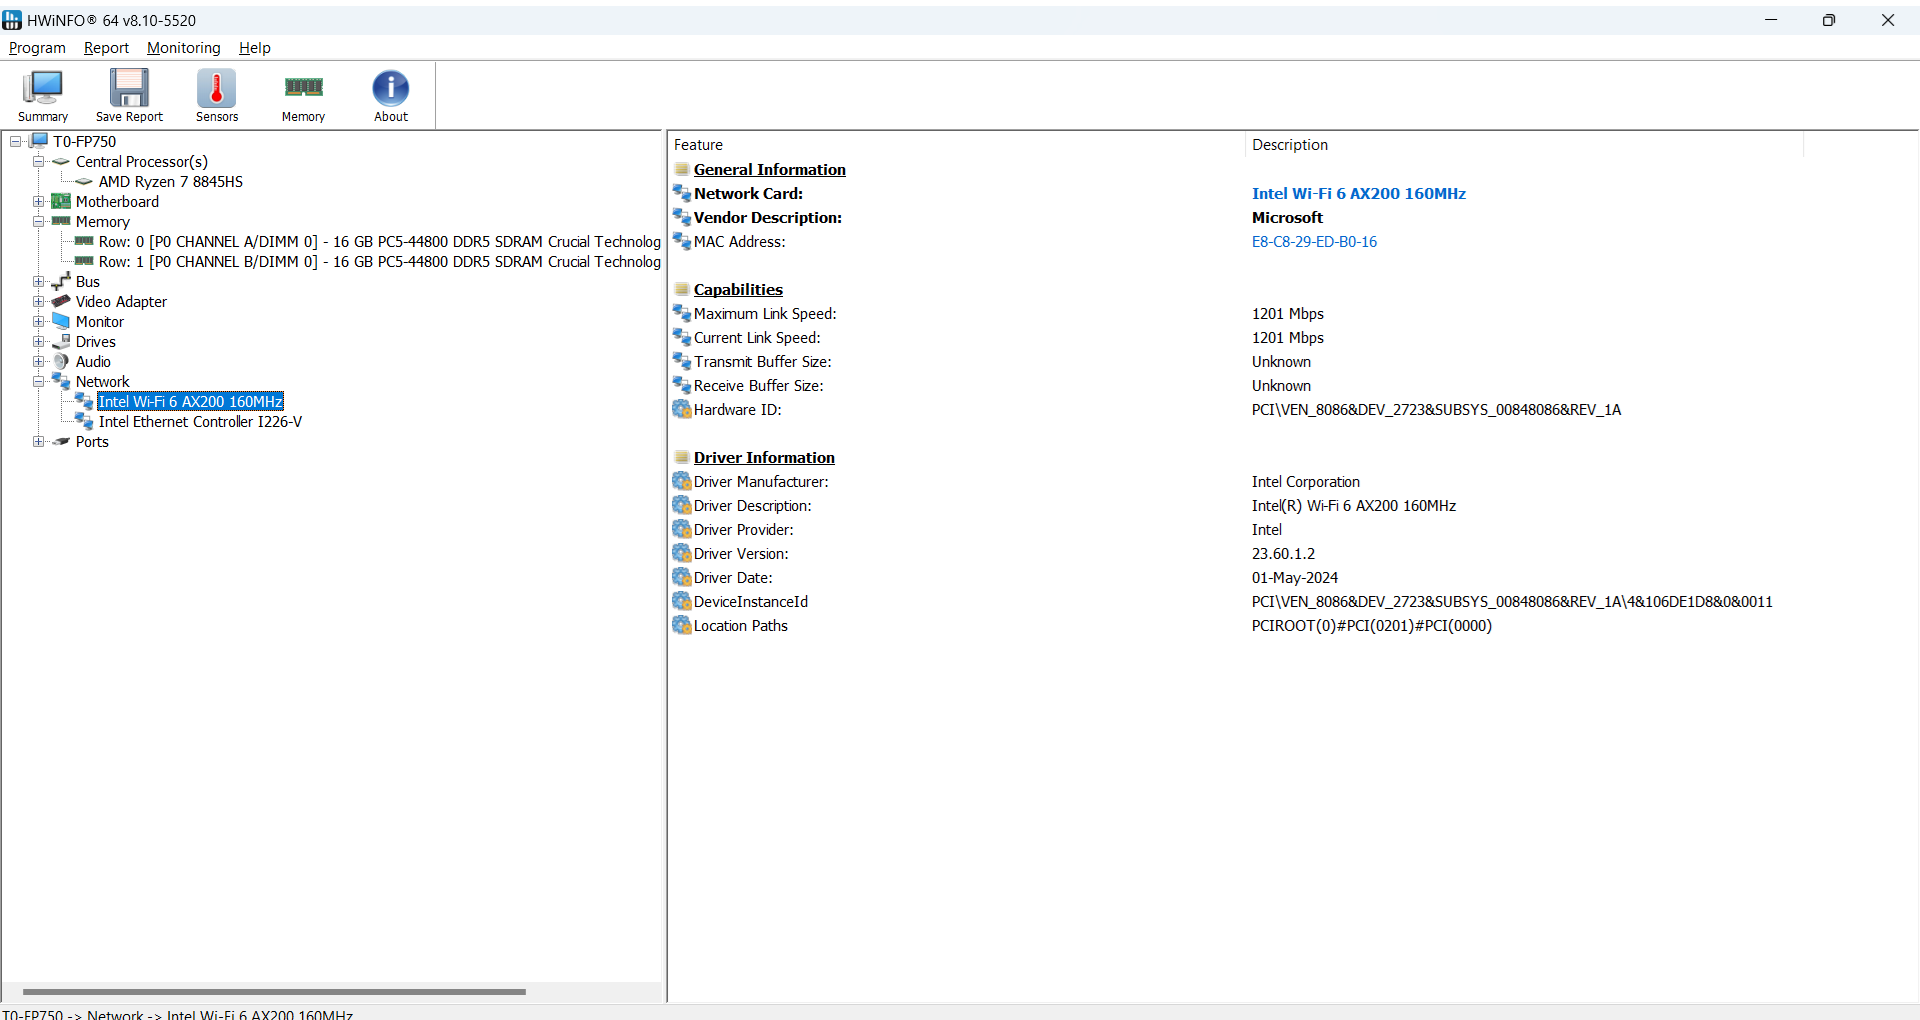1920x1020 pixels.
Task: Expand the Bus node
Action: 38,281
